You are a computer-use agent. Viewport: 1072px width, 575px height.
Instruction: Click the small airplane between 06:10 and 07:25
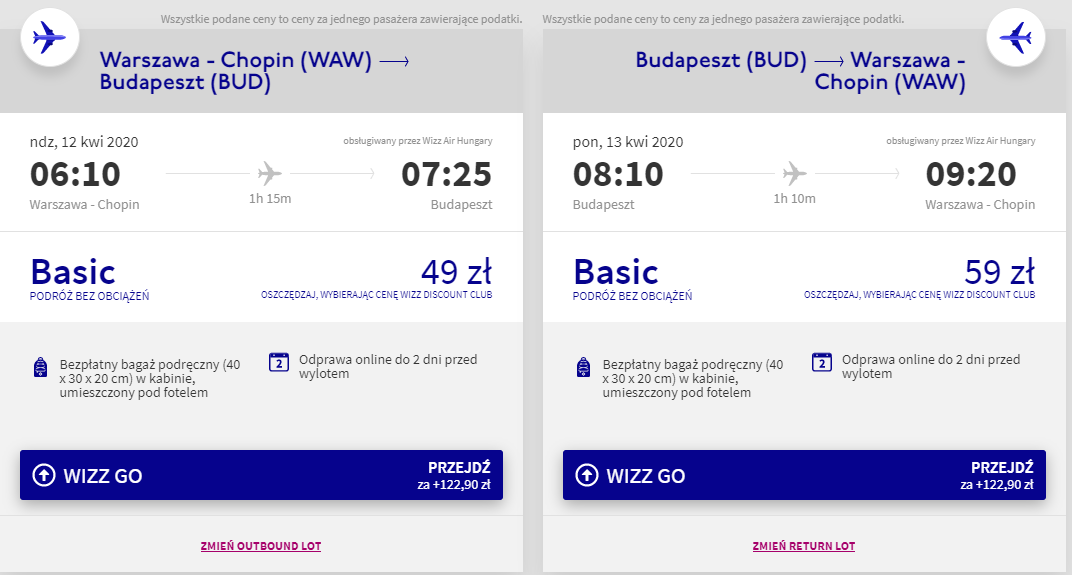270,174
